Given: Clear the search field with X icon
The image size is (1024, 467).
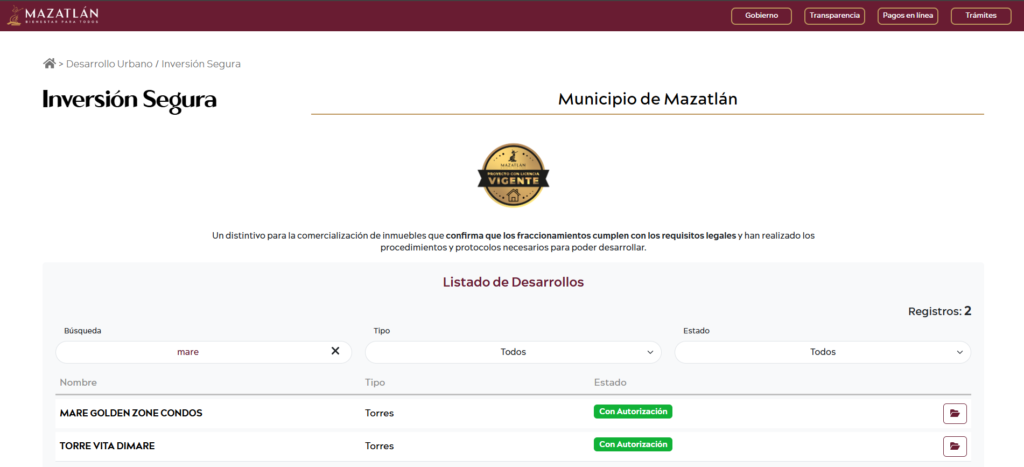Looking at the screenshot, I should [x=335, y=352].
